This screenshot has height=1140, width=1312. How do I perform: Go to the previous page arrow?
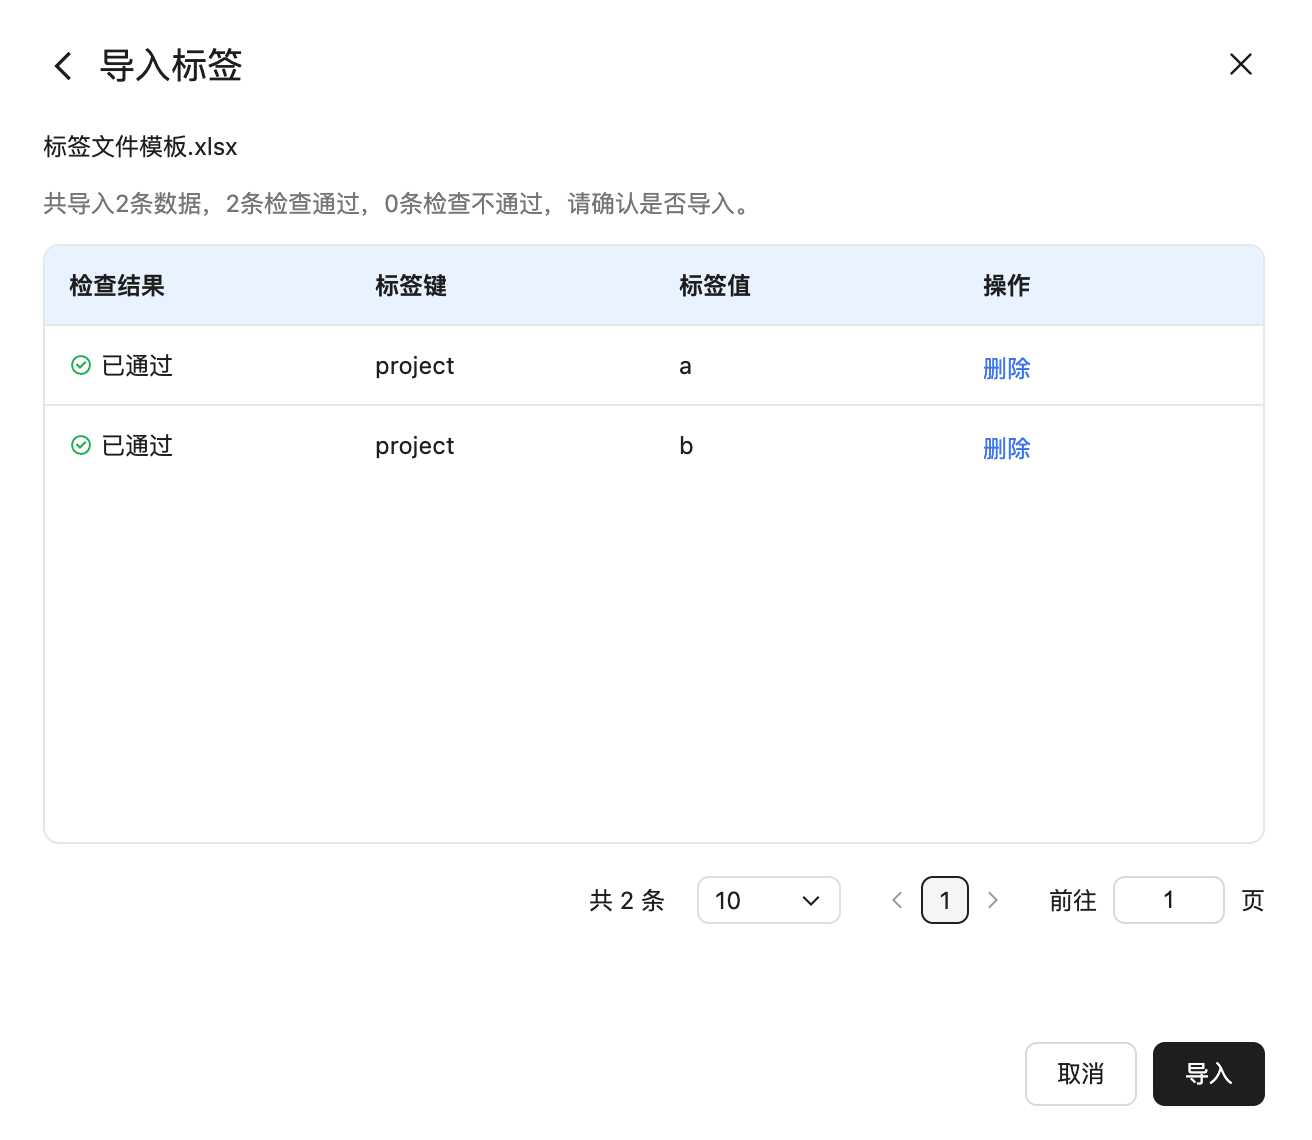coord(897,900)
